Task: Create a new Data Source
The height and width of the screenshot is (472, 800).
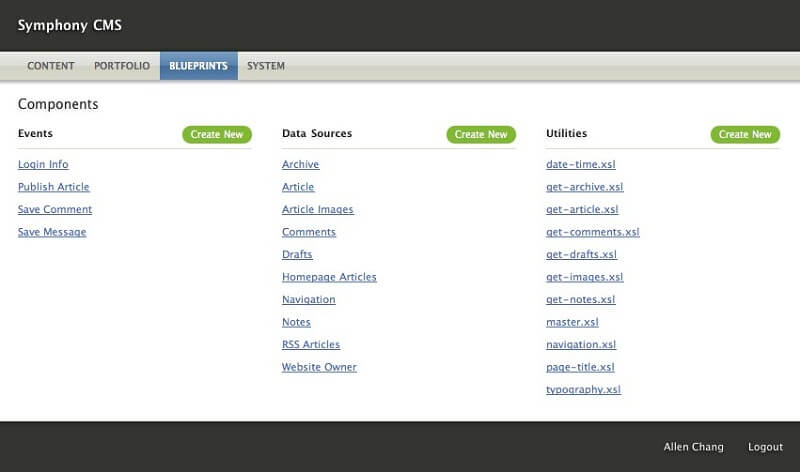Action: (x=481, y=134)
